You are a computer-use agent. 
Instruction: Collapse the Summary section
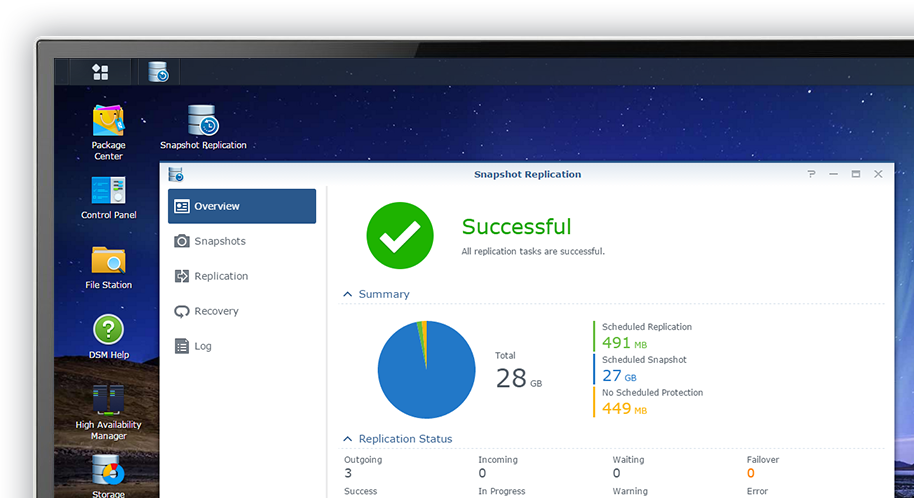(x=348, y=294)
